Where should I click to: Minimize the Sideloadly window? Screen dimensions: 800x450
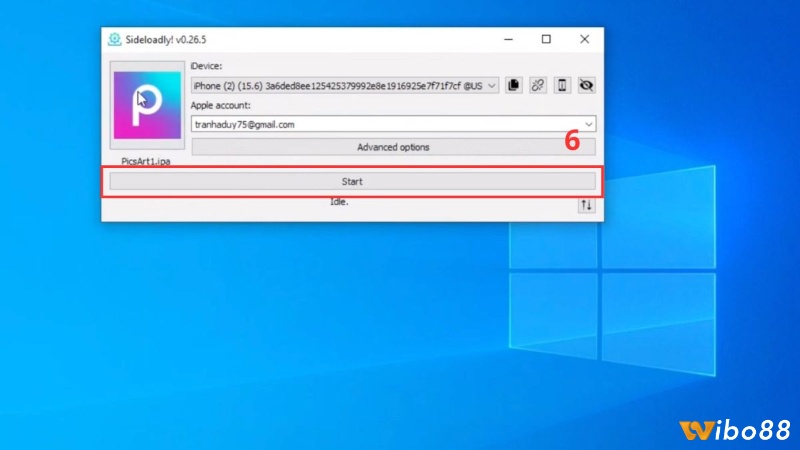point(508,39)
